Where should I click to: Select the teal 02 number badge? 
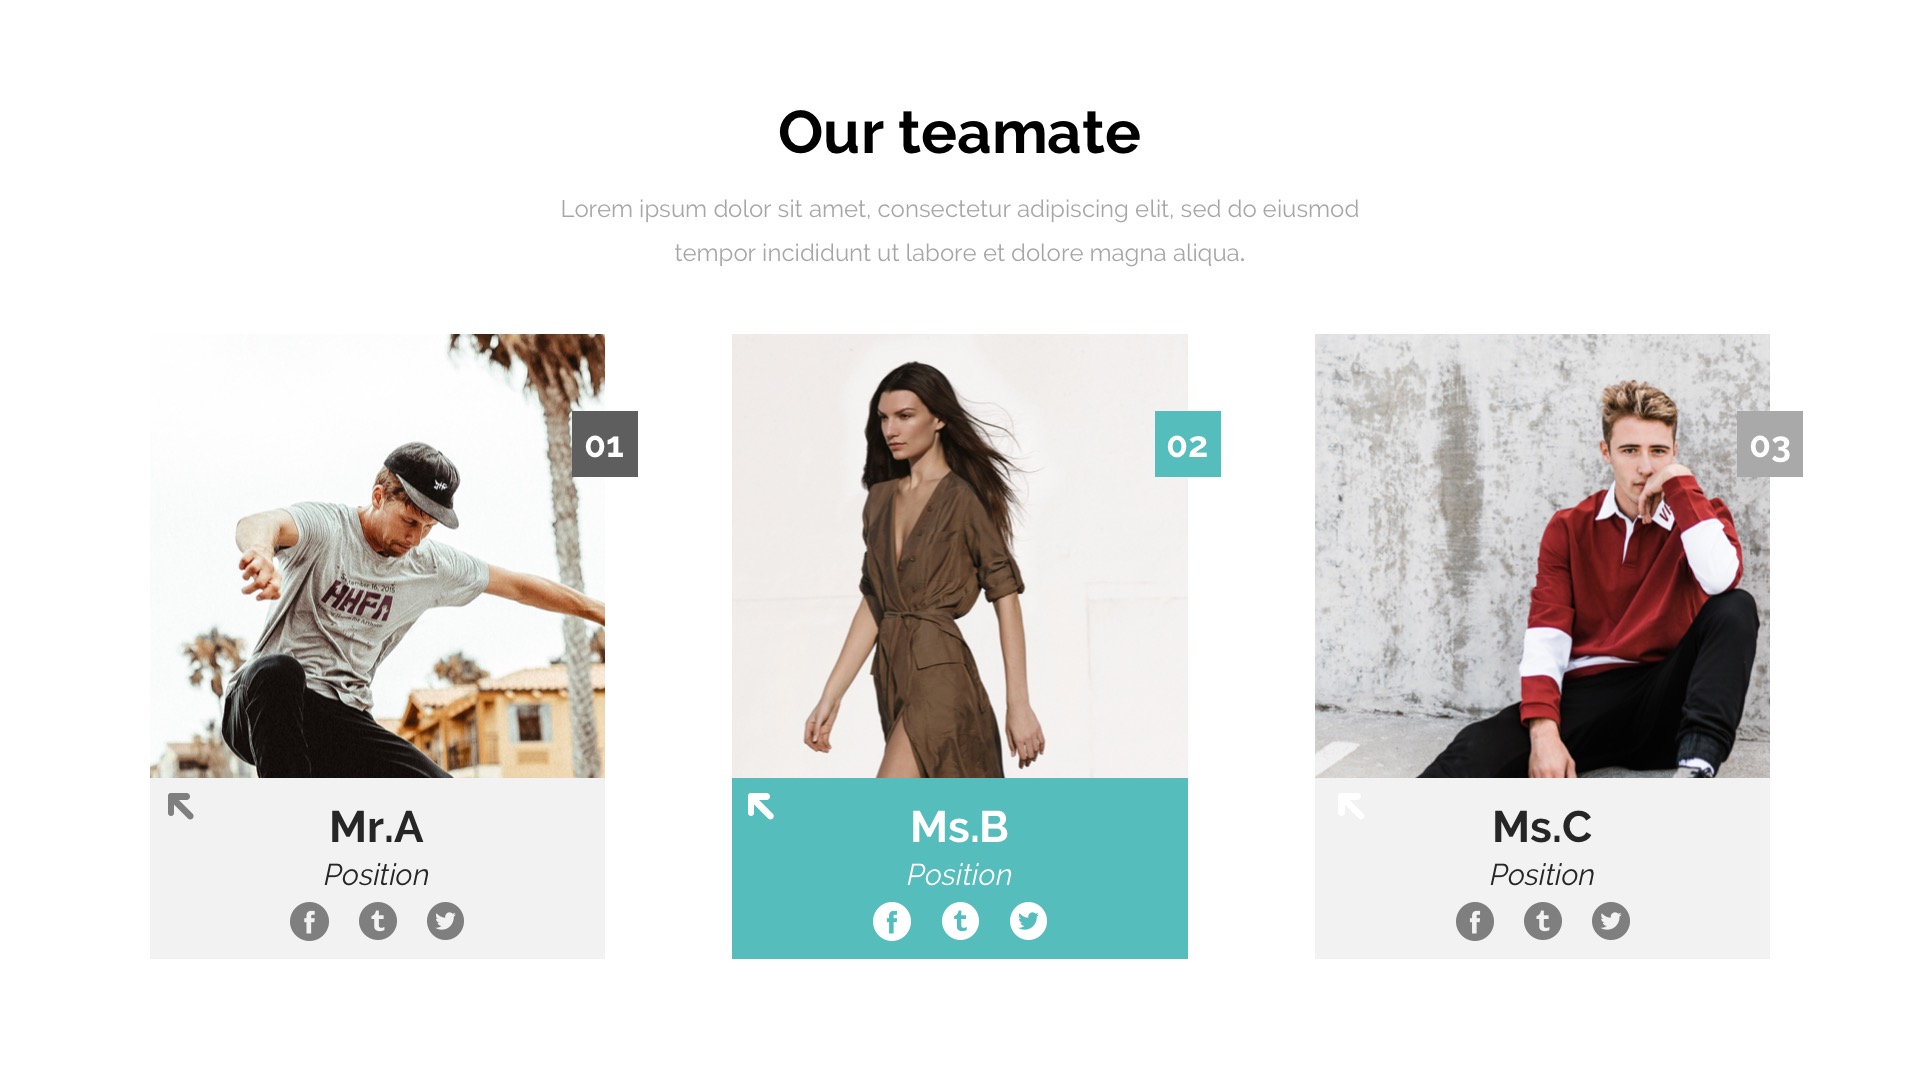[x=1188, y=444]
